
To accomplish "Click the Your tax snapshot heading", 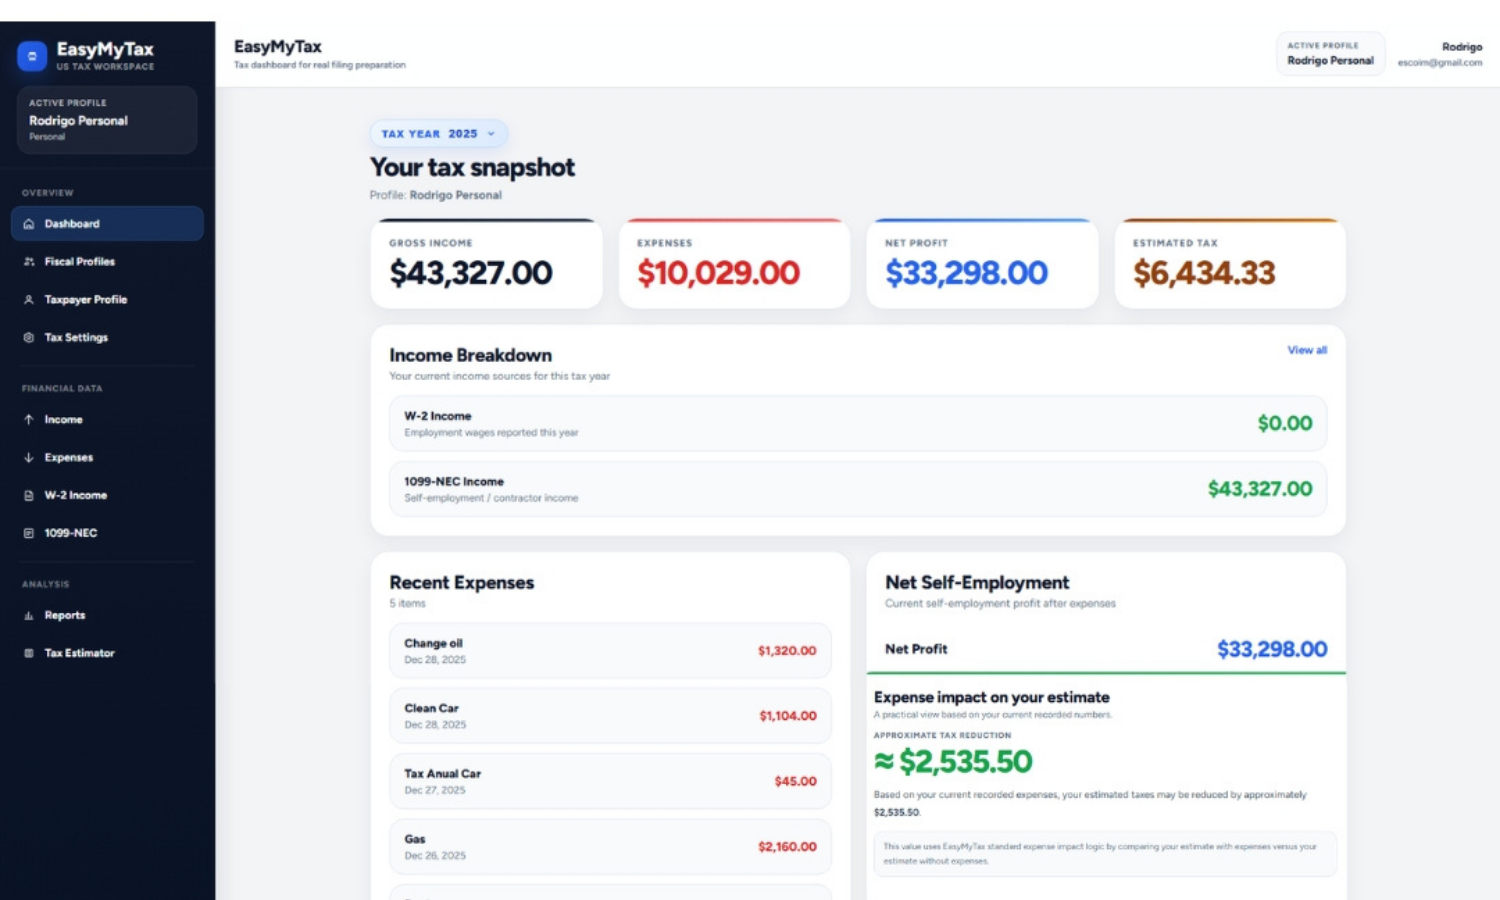I will 472,168.
